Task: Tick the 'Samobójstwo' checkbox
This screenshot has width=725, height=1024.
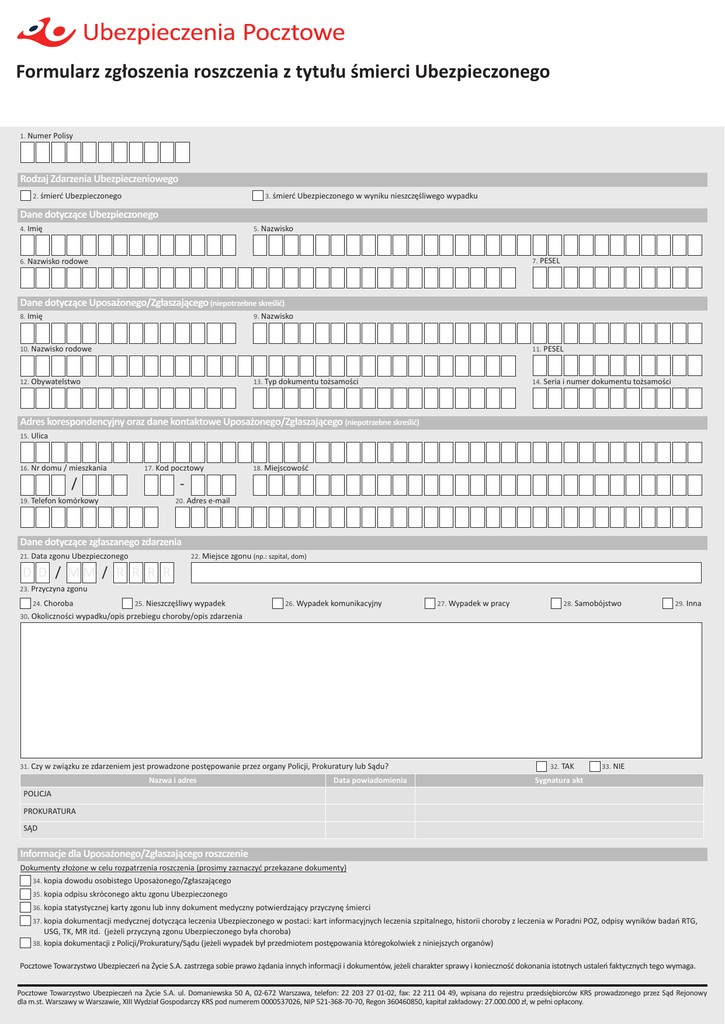Action: coord(556,604)
